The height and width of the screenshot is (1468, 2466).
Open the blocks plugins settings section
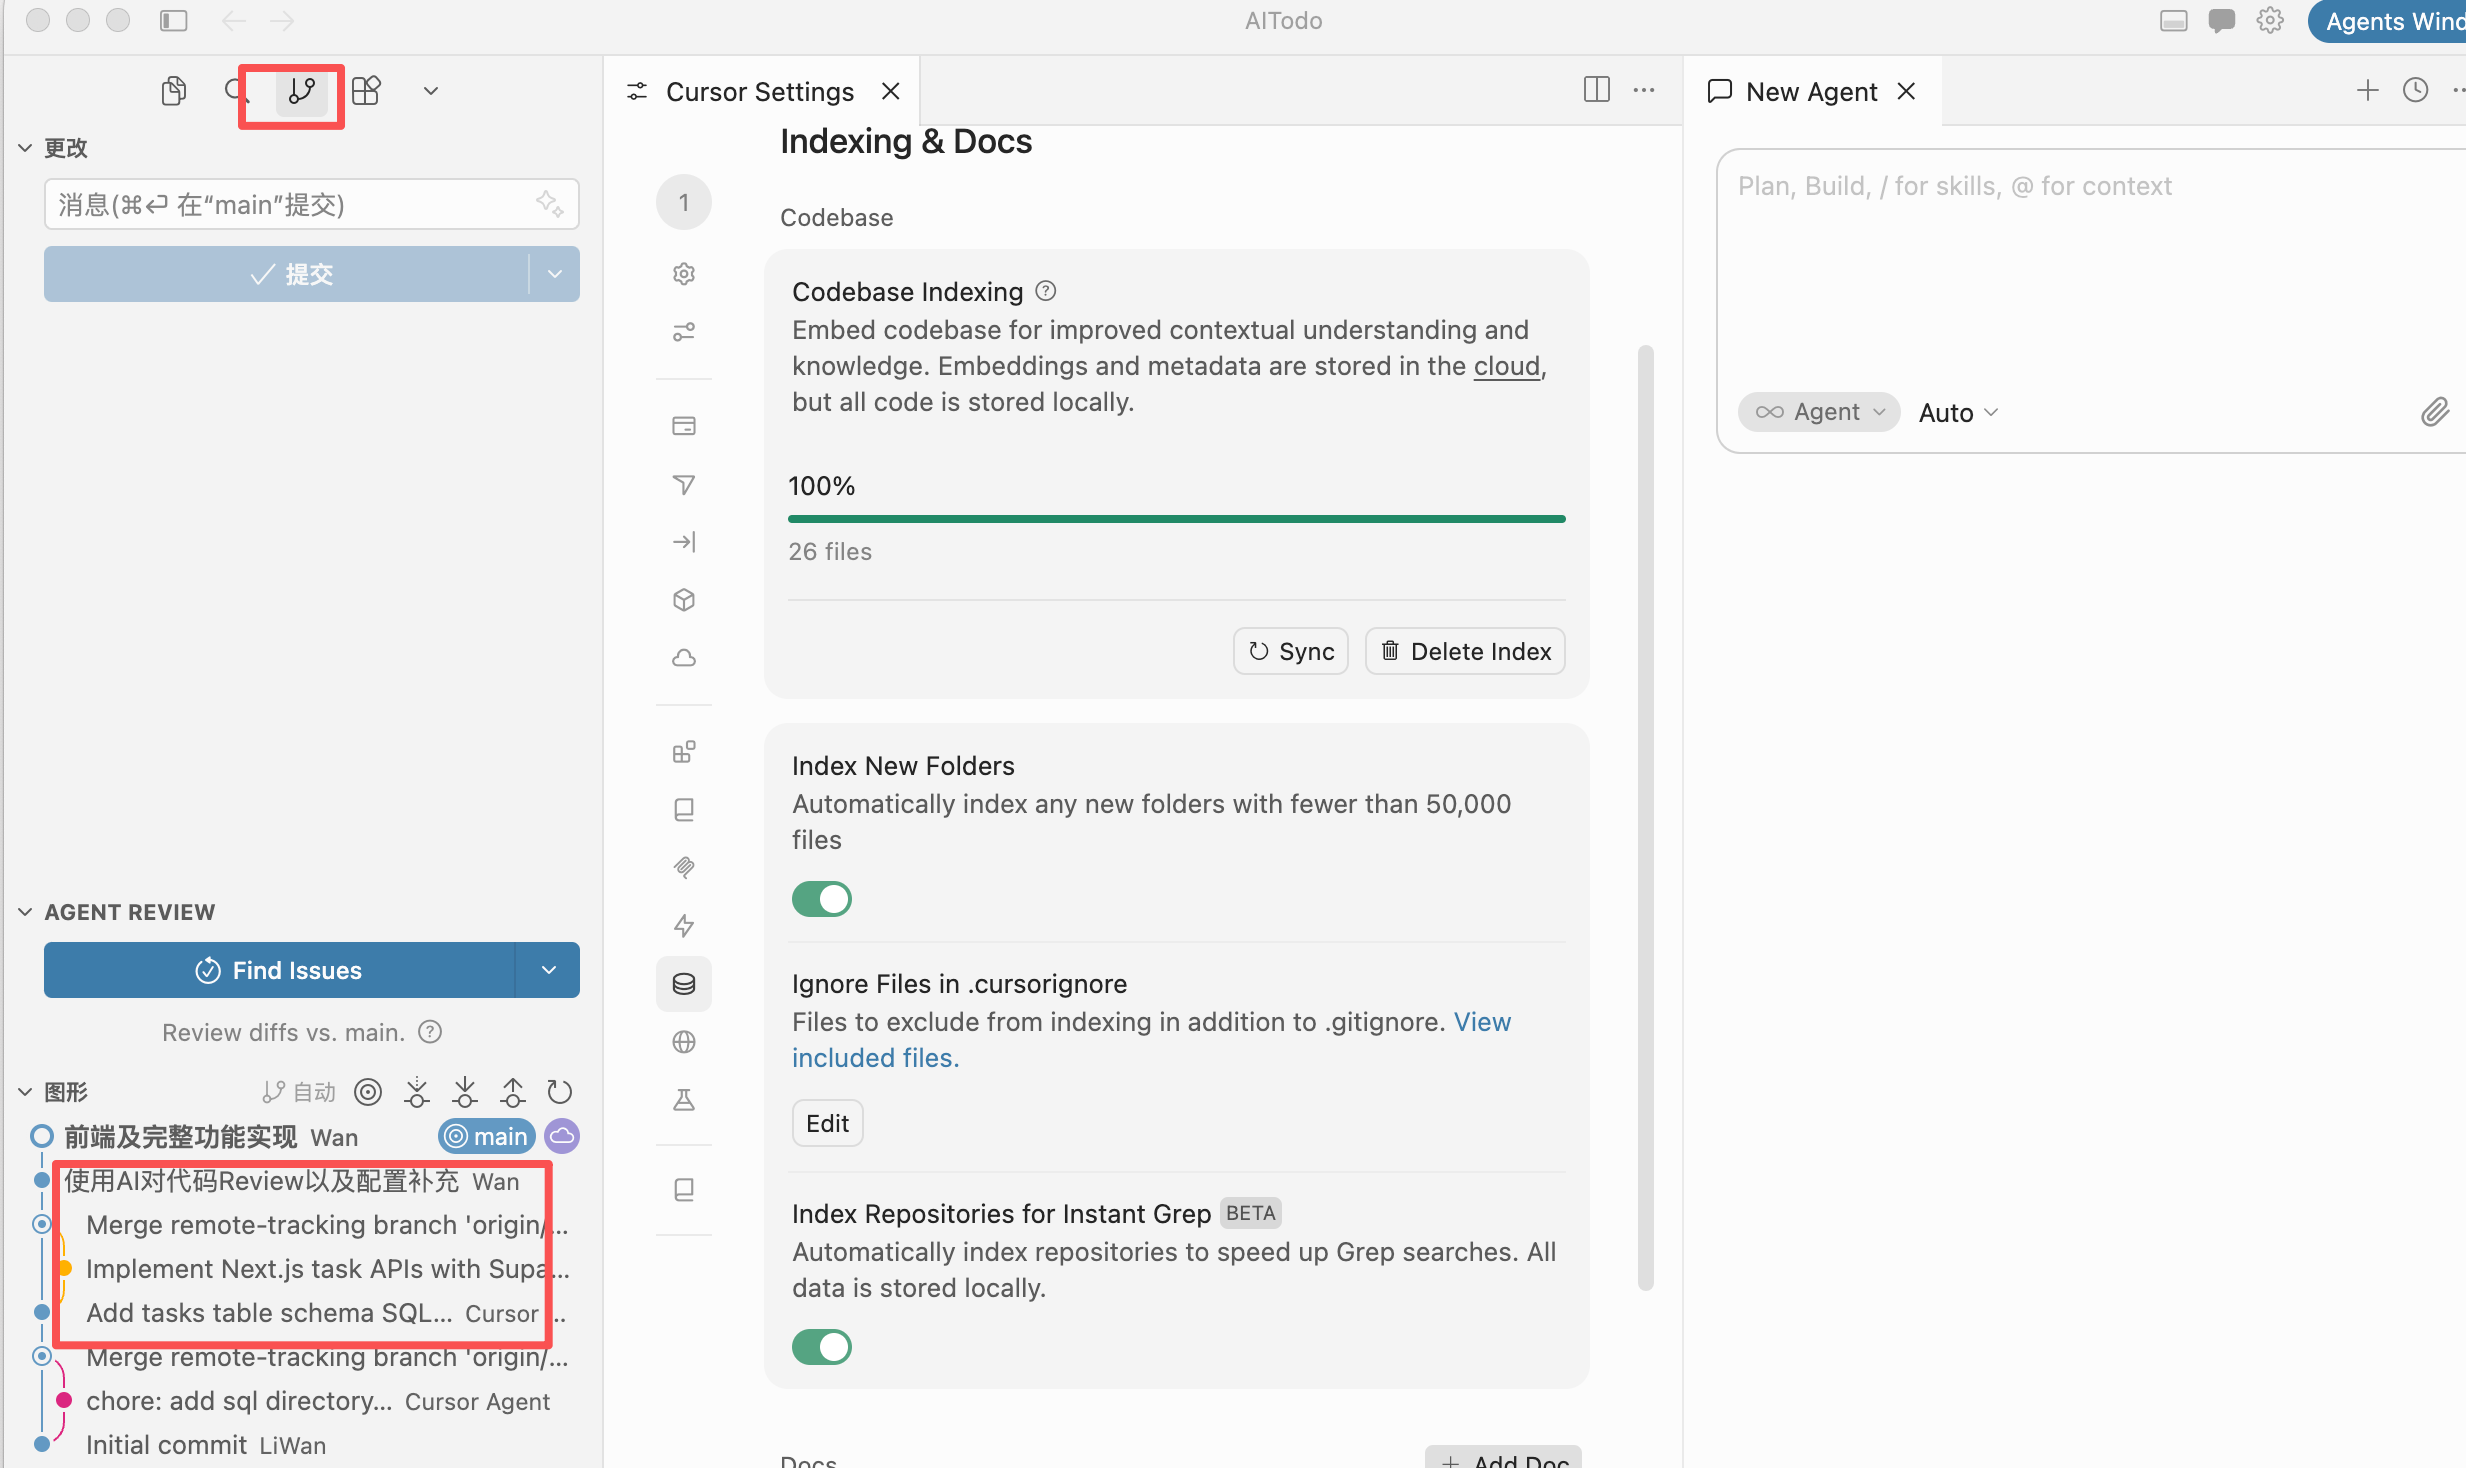tap(684, 752)
